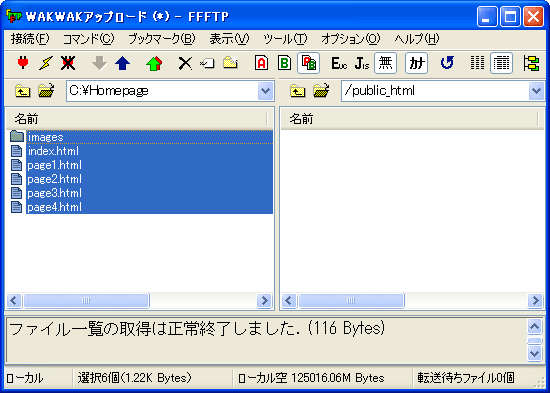Screen dimensions: 550x393
Task: Click the crossed-out Disconnect icon
Action: coord(68,63)
